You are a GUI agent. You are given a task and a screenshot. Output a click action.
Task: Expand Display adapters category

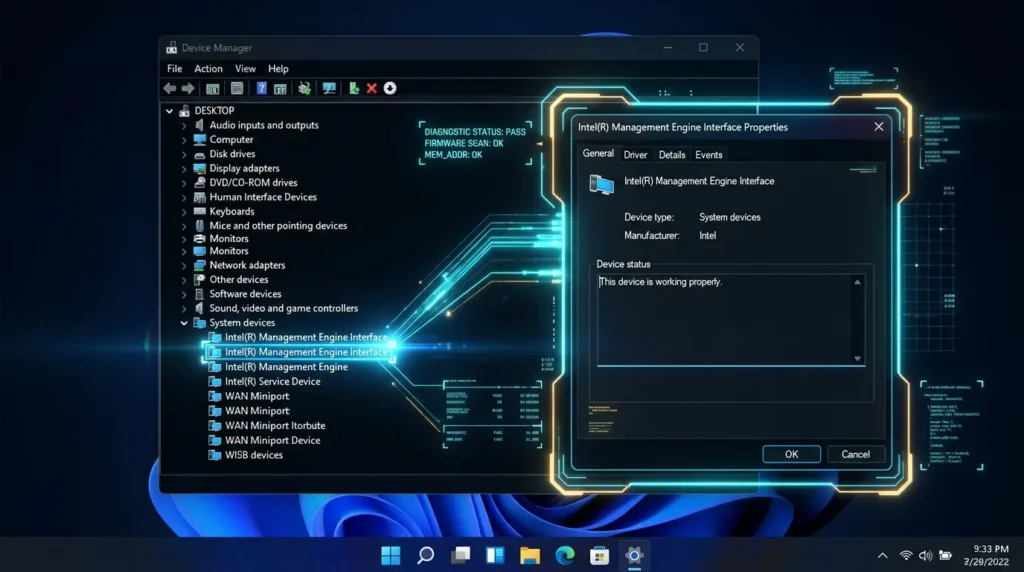(x=184, y=168)
